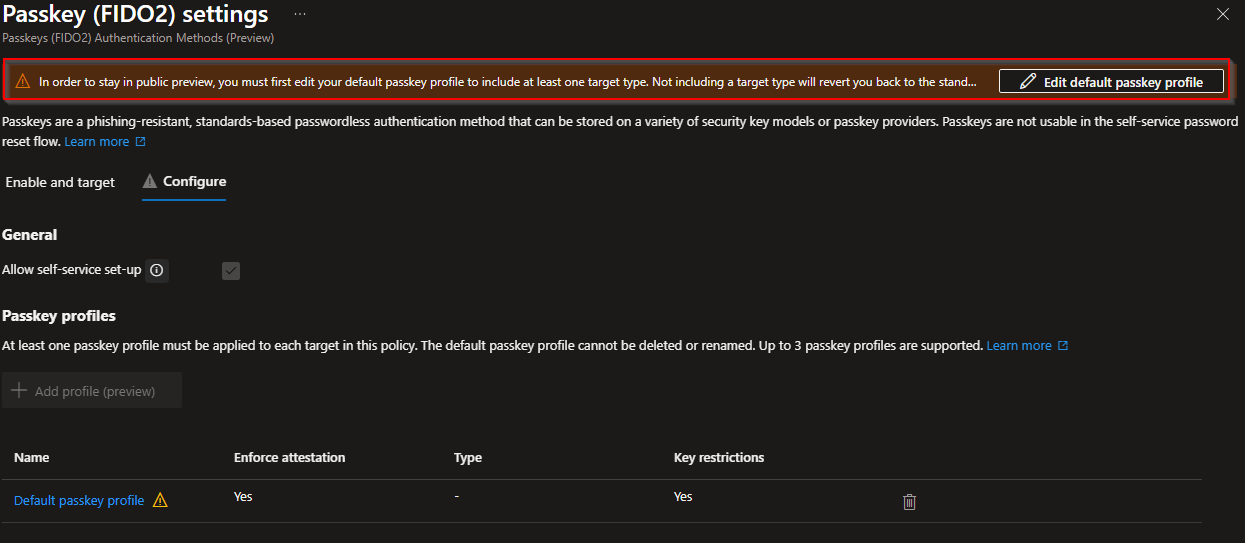
Task: Click the Key restrictions column header
Action: point(718,457)
